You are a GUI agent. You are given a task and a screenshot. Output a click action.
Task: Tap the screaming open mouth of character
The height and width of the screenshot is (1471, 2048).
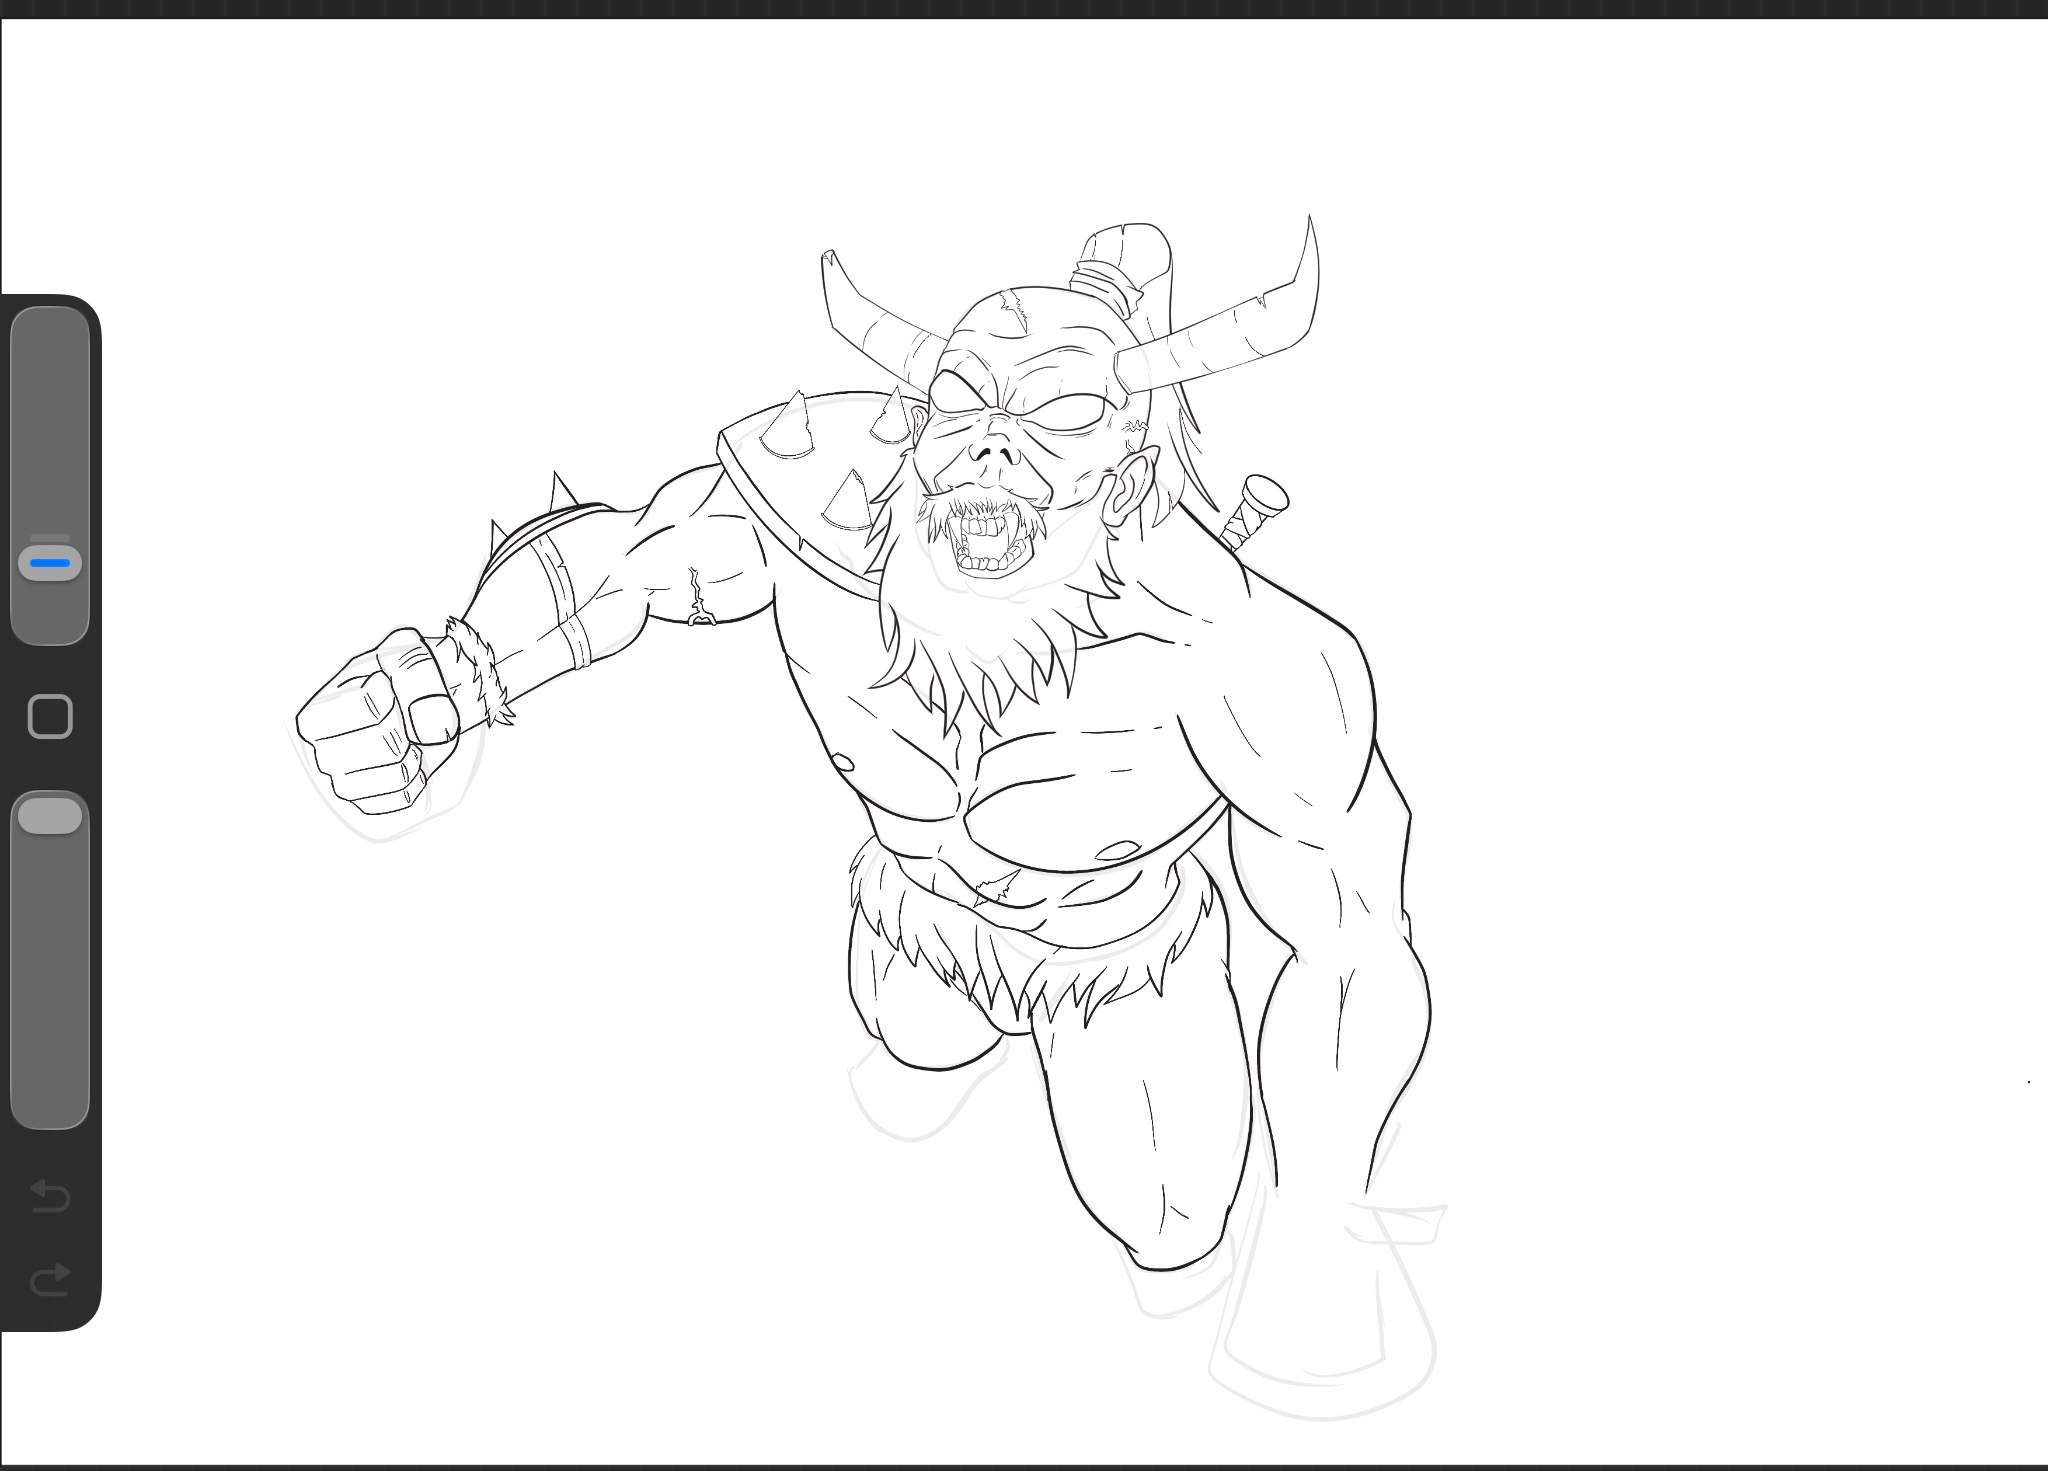tap(990, 545)
